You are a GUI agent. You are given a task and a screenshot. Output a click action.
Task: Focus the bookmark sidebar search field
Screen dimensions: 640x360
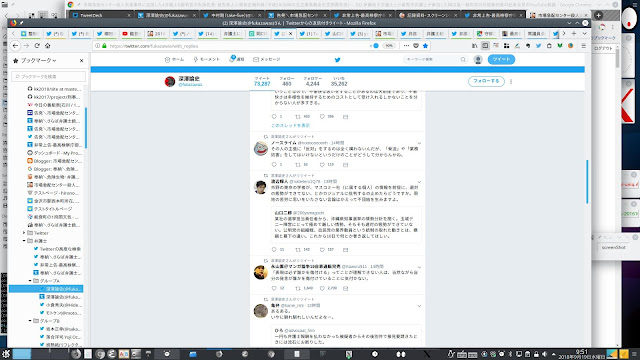[49, 76]
